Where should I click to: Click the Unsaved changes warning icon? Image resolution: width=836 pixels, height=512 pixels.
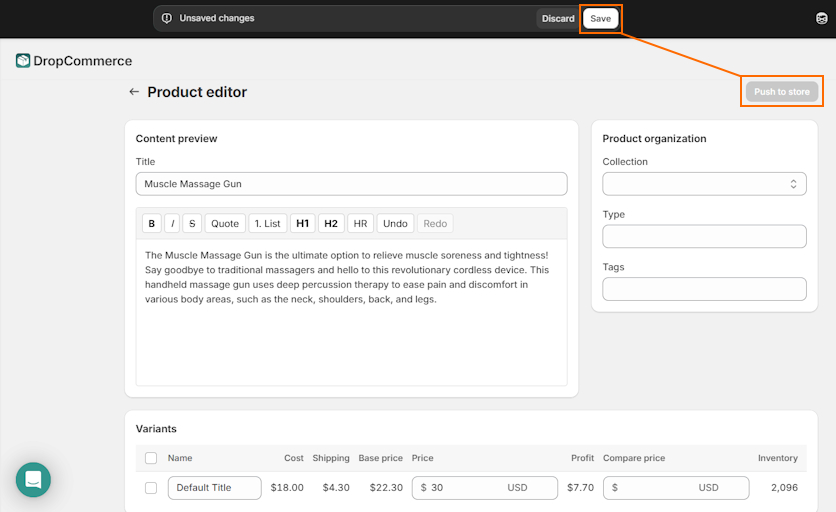[x=167, y=18]
